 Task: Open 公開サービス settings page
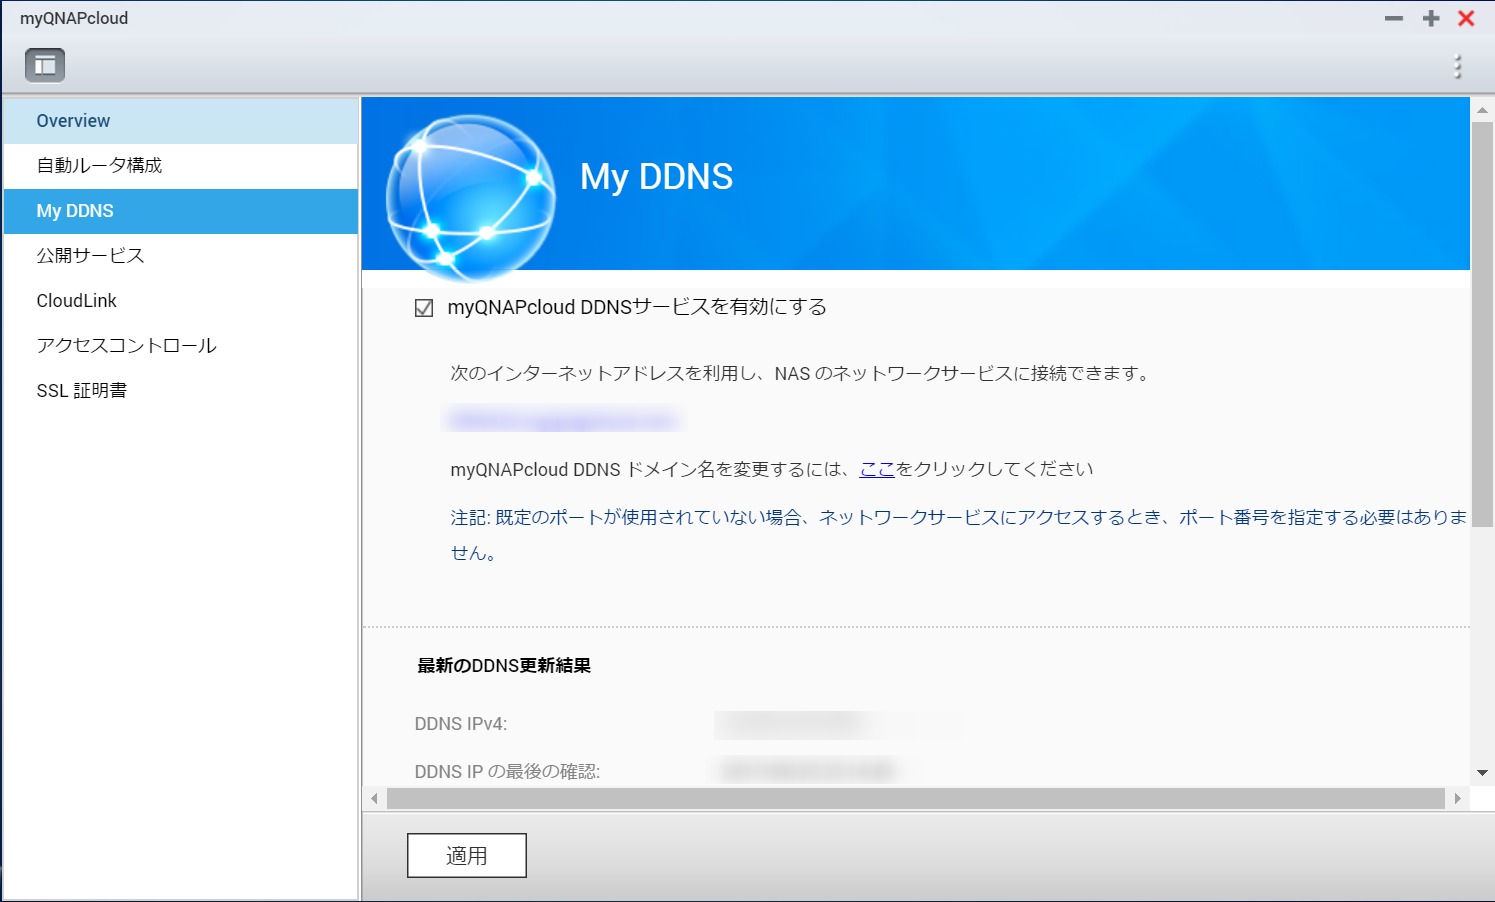coord(181,256)
